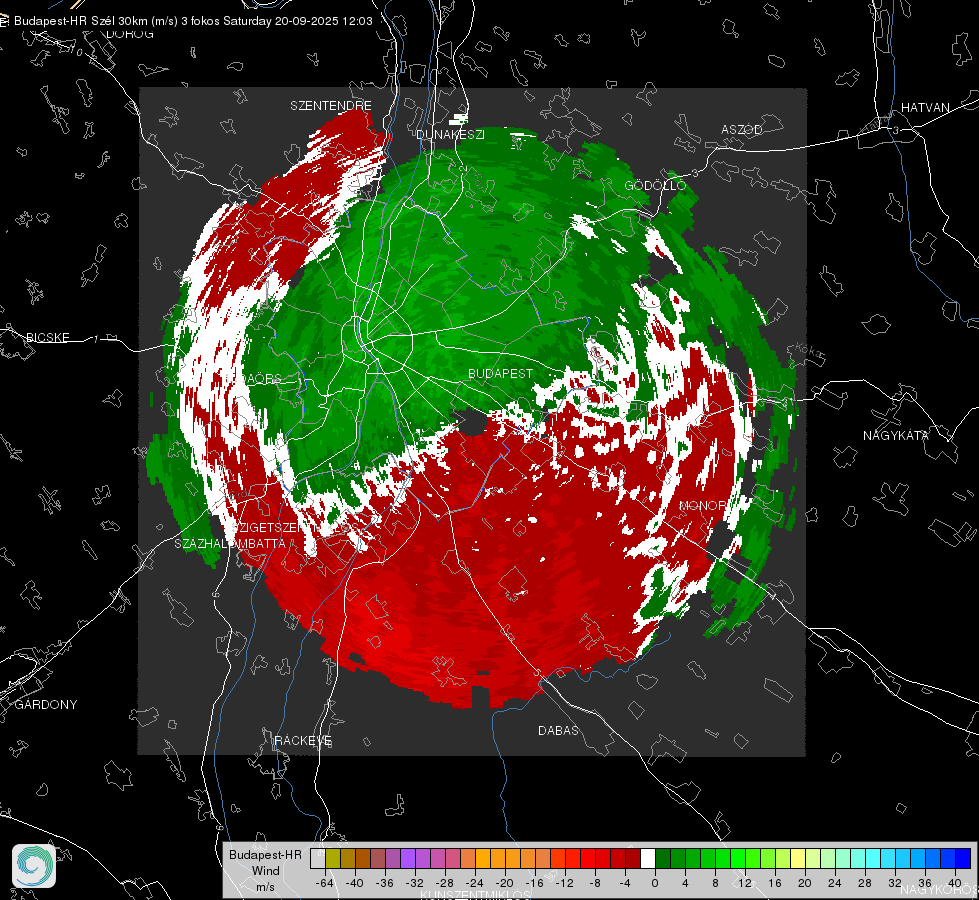Select the white zero-velocity legend swatch
This screenshot has height=900, width=979.
[x=648, y=858]
